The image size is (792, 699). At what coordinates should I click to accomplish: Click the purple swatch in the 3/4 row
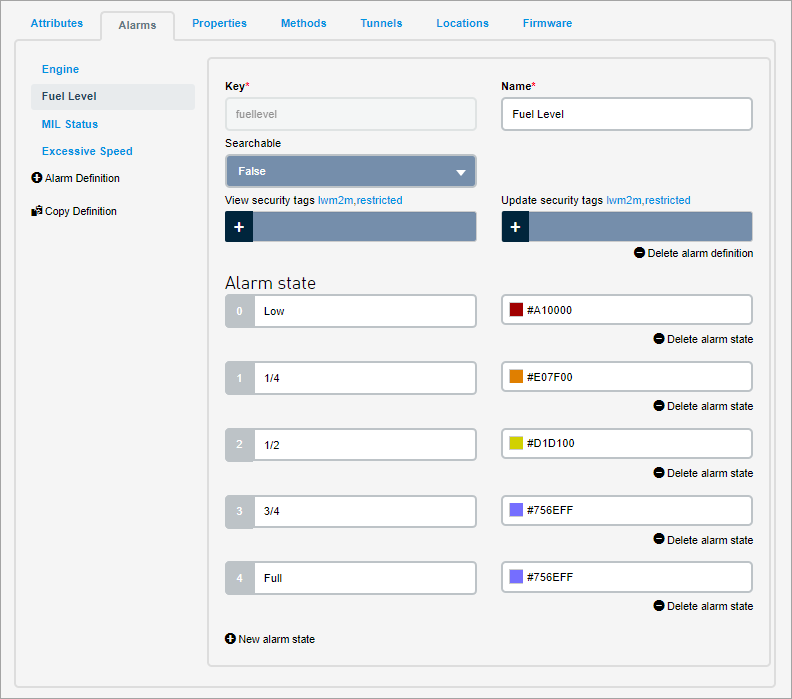516,510
